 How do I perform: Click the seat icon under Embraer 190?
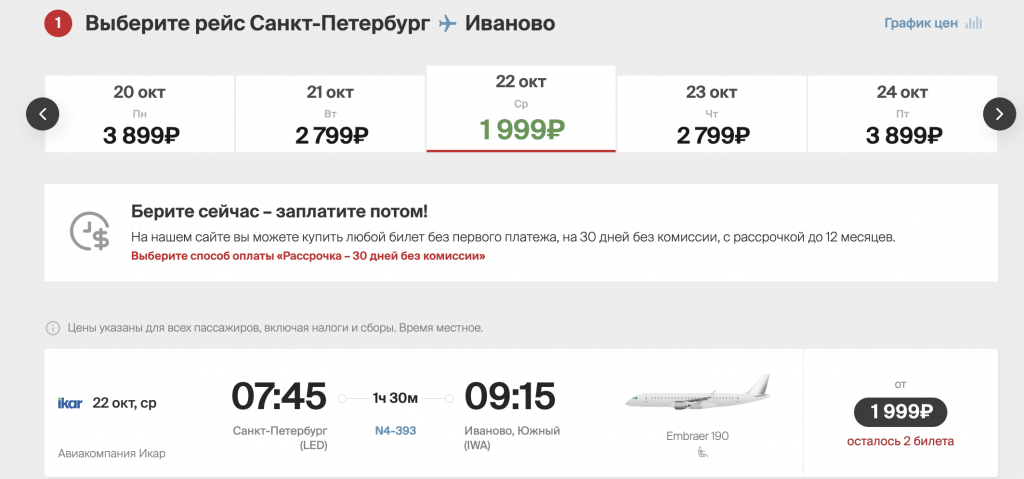click(x=703, y=452)
